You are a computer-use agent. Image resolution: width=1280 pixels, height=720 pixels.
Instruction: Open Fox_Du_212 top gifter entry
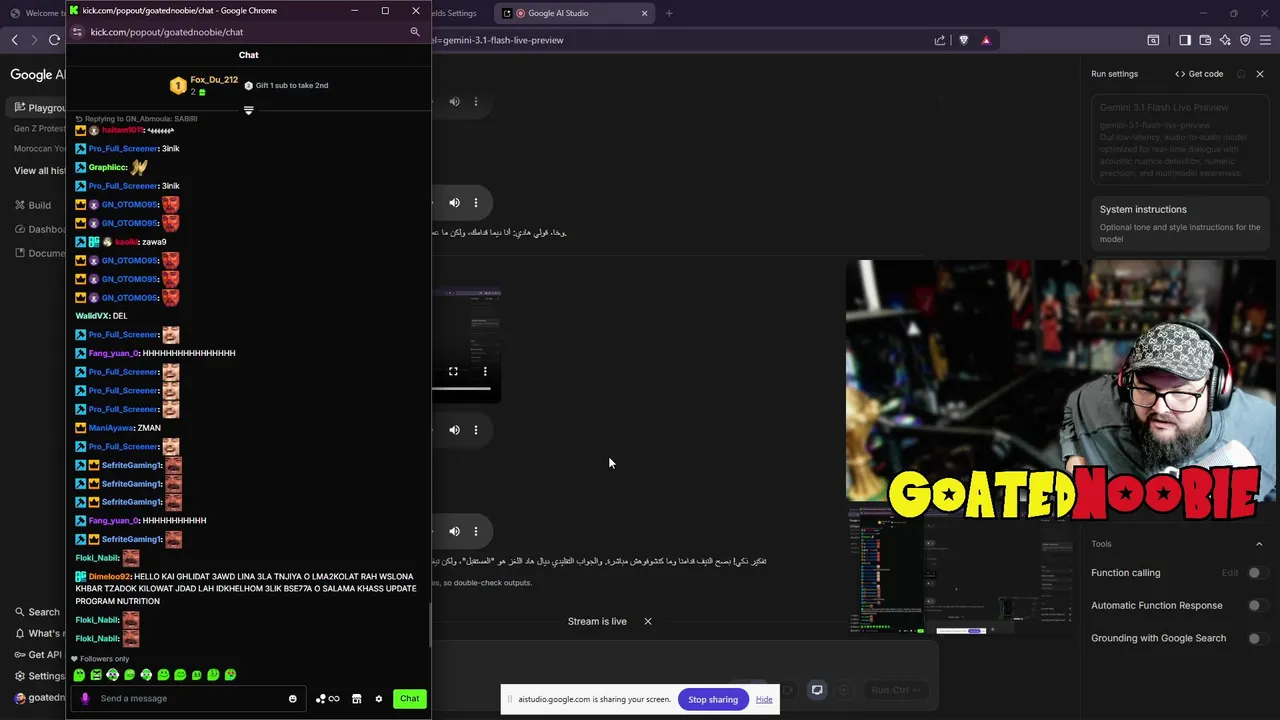click(205, 85)
